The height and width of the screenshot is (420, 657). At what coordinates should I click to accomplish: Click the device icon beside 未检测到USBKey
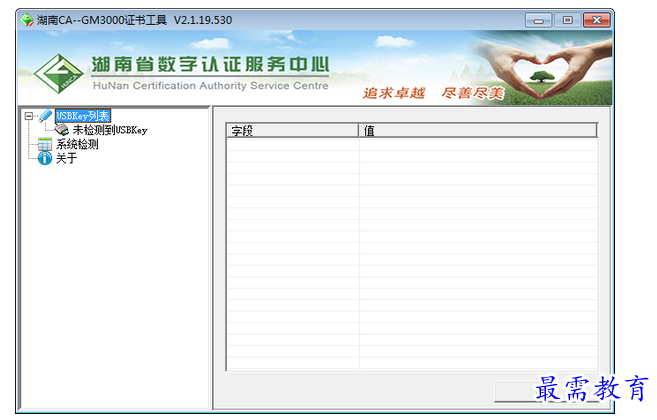tap(62, 130)
